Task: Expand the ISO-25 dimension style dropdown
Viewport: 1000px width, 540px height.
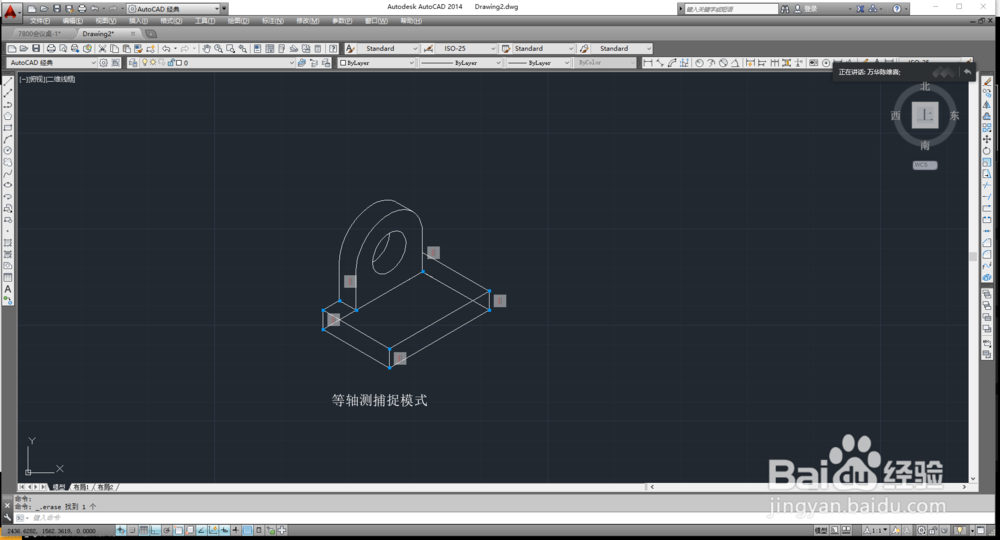Action: point(466,48)
